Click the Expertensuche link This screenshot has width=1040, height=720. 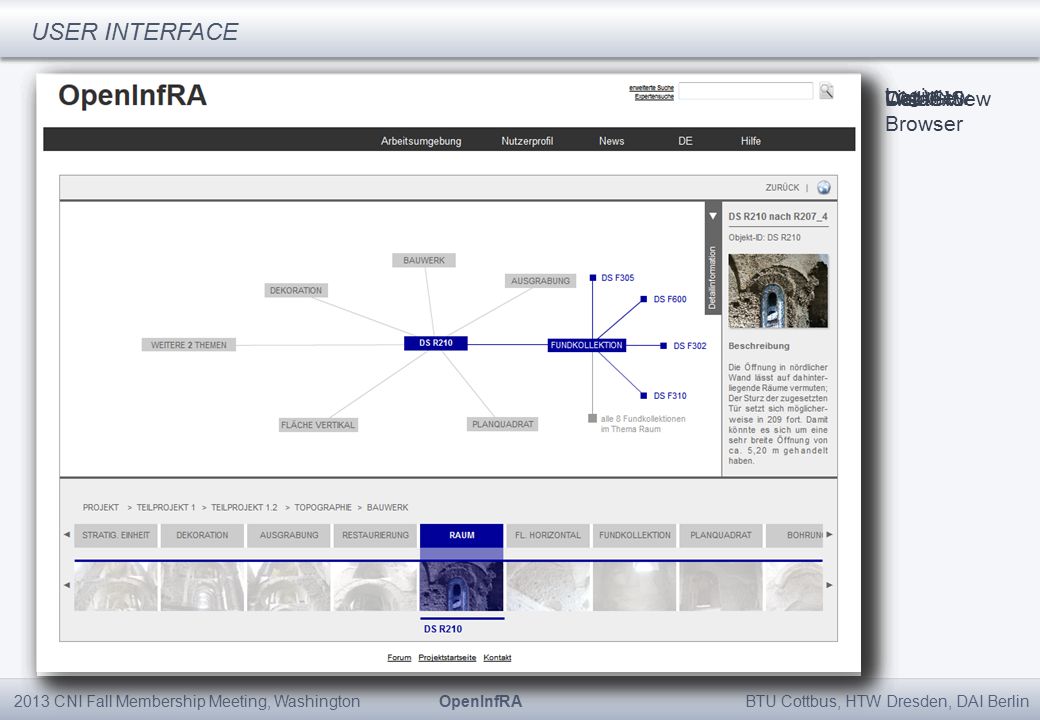[654, 97]
